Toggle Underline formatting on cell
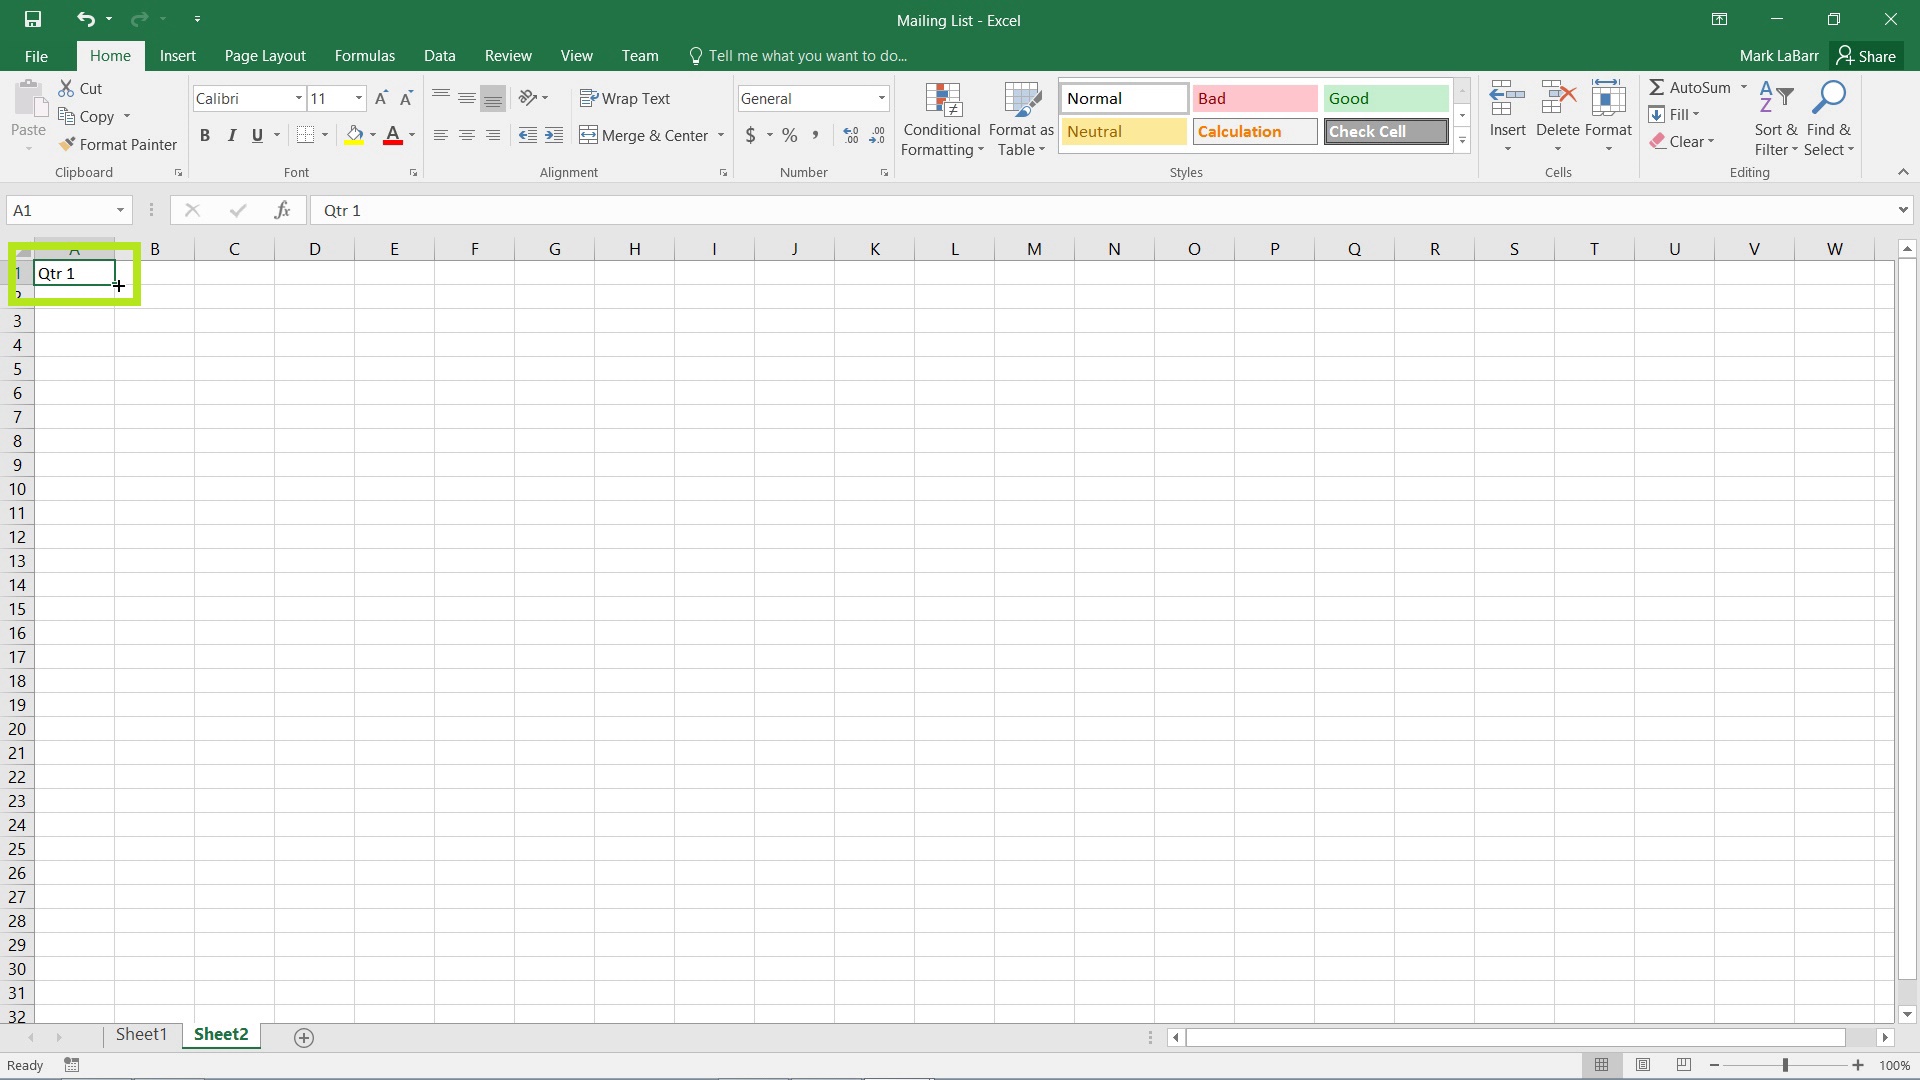 [x=257, y=135]
